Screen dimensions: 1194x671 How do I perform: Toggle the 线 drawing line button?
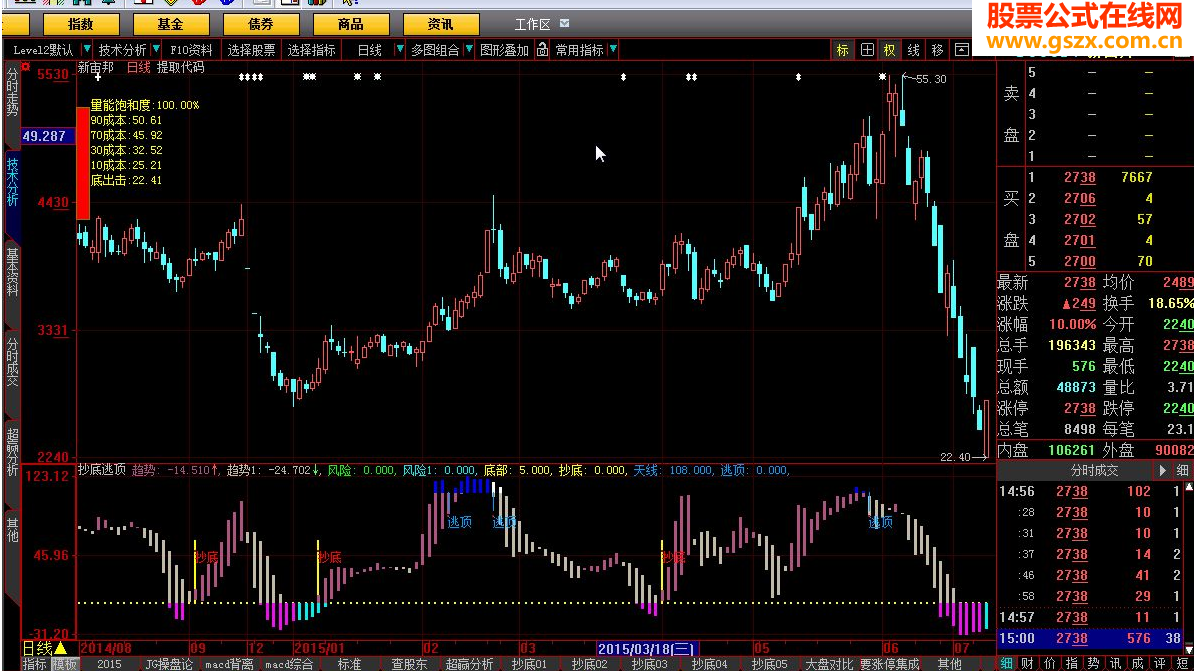913,50
